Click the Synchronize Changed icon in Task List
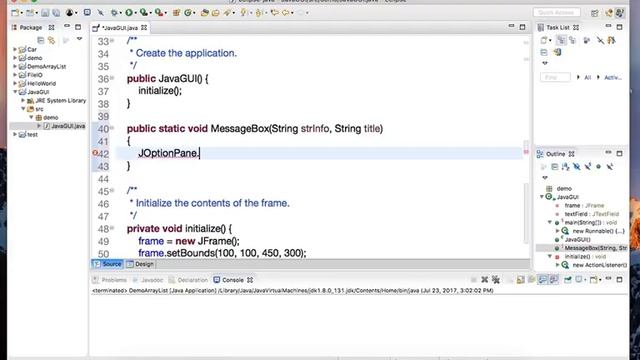Screen dimensions: 640x360 pyautogui.click(x=557, y=52)
